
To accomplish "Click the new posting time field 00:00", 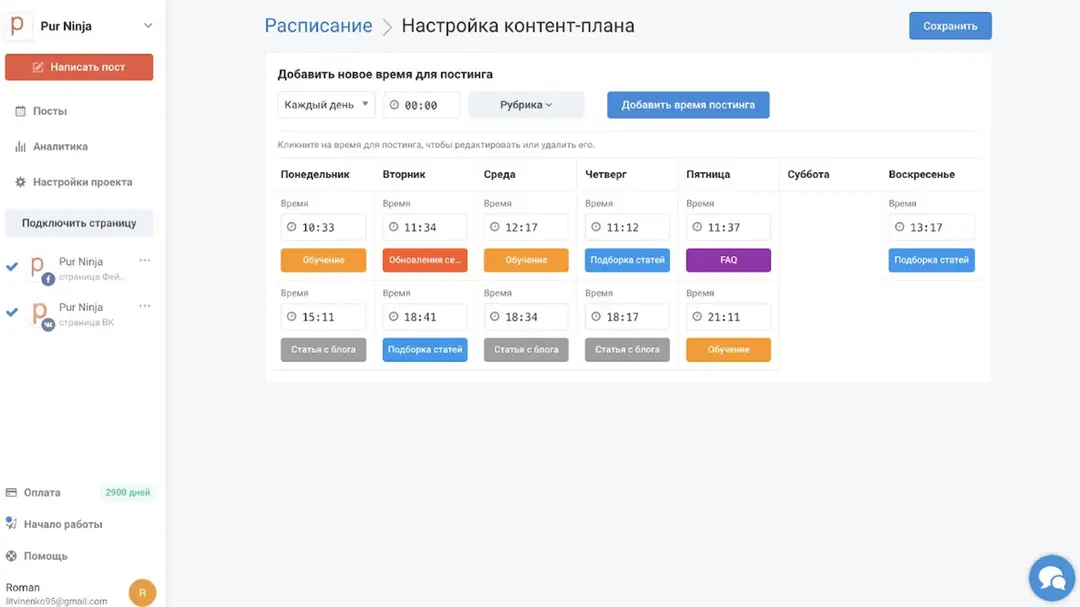I will tap(422, 105).
